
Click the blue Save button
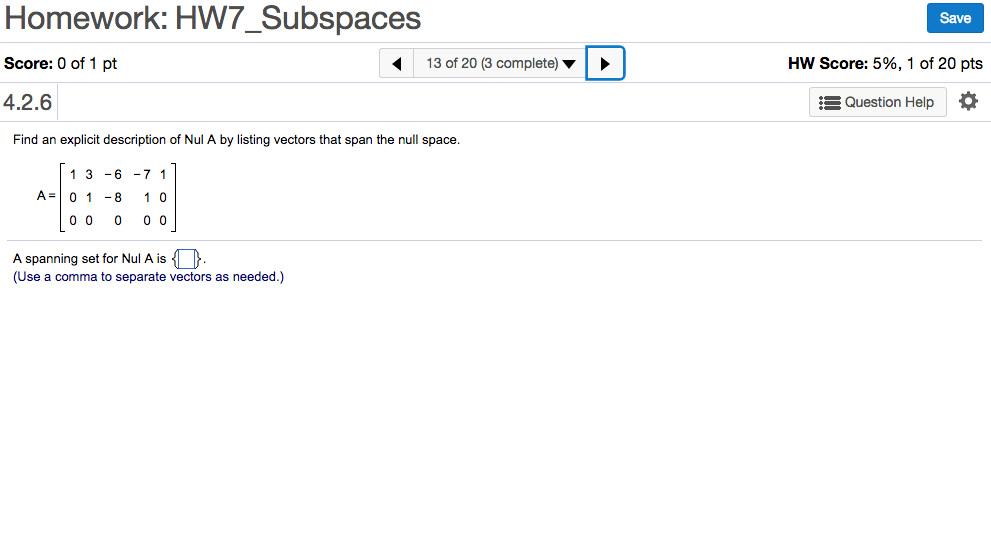(x=954, y=18)
